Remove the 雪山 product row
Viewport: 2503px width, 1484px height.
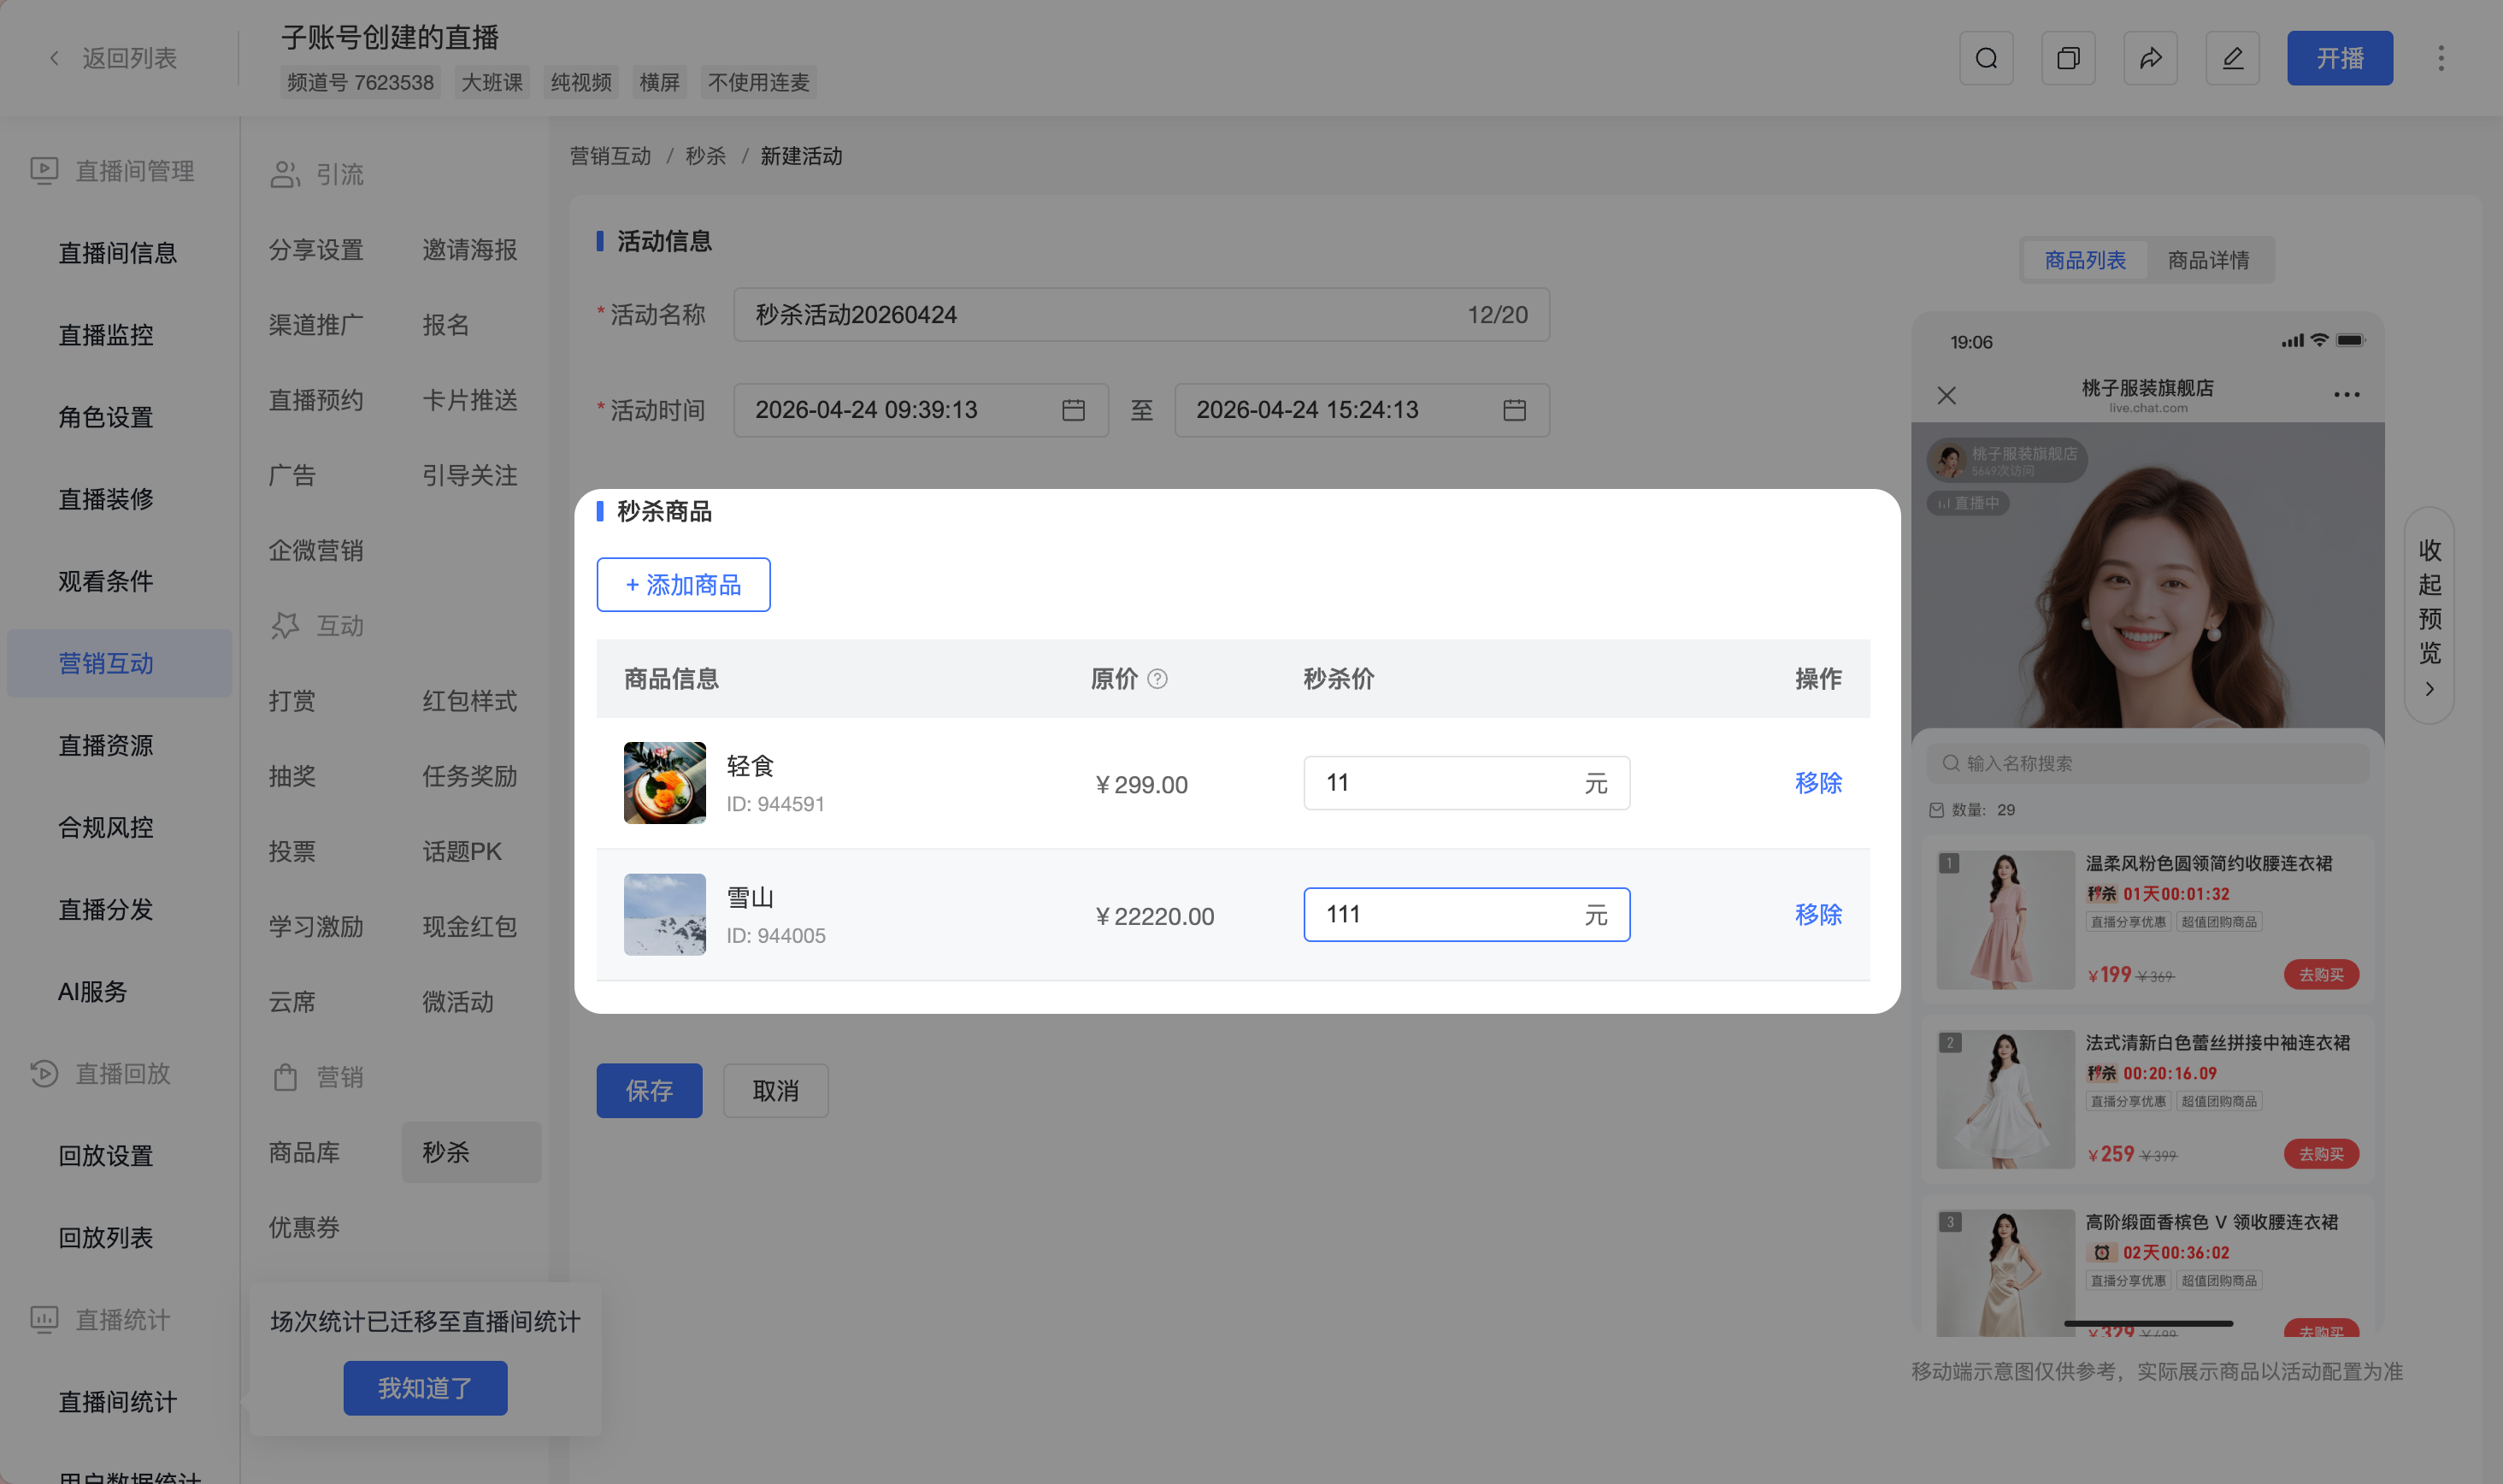click(x=1818, y=914)
